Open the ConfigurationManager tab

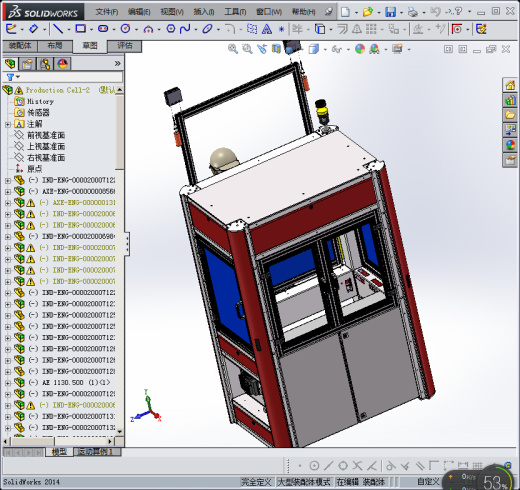point(45,63)
